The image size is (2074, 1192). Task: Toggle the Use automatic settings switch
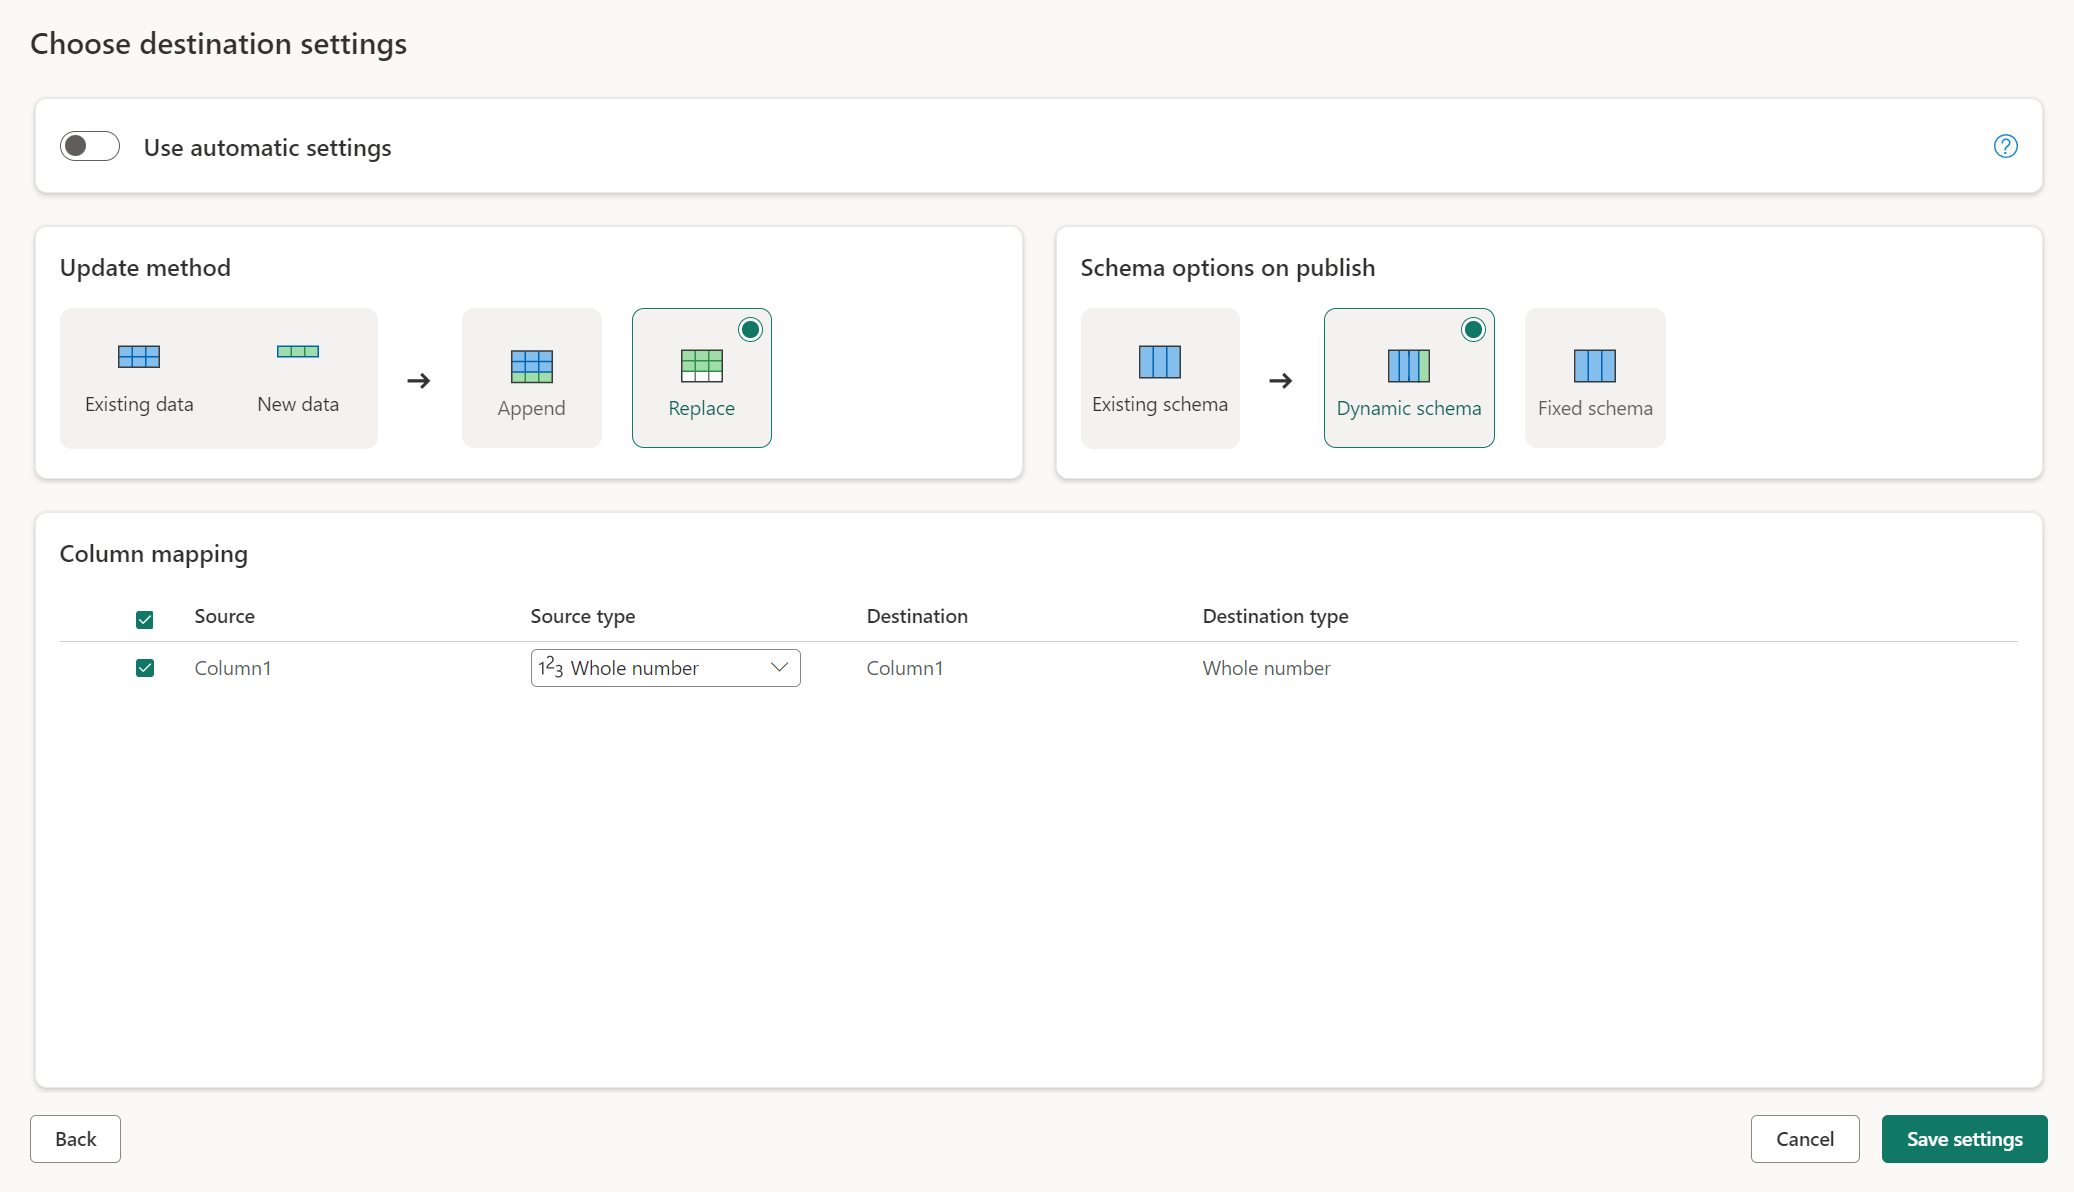88,145
